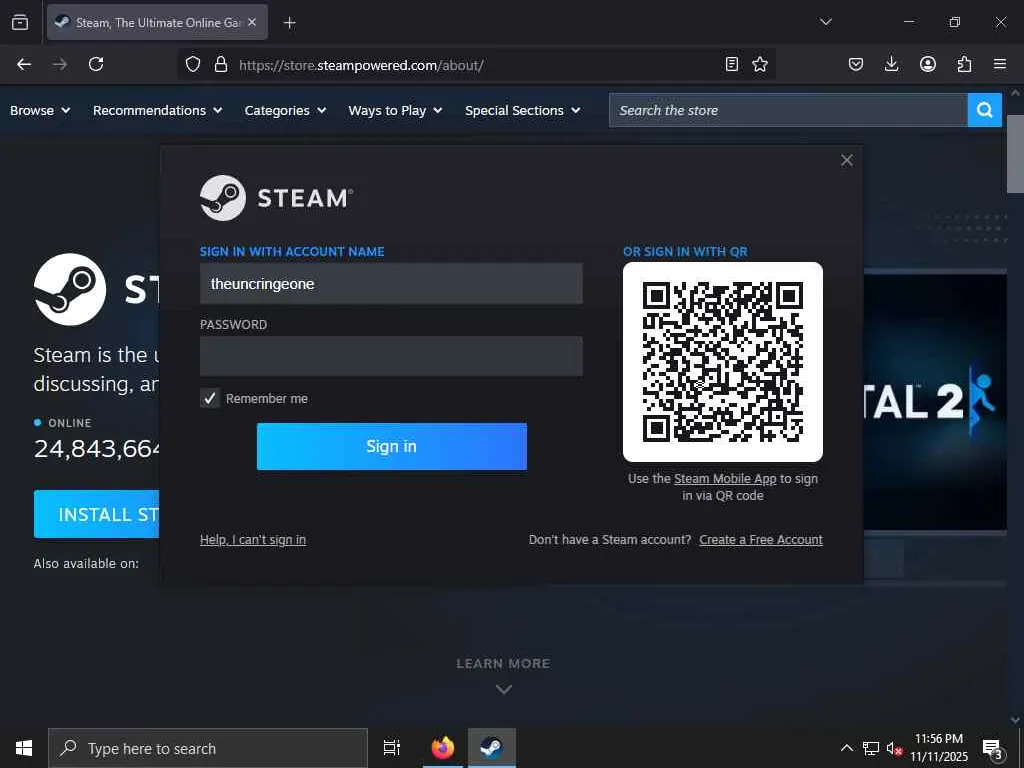Click the site security padlock icon
This screenshot has width=1024, height=768.
tap(221, 64)
